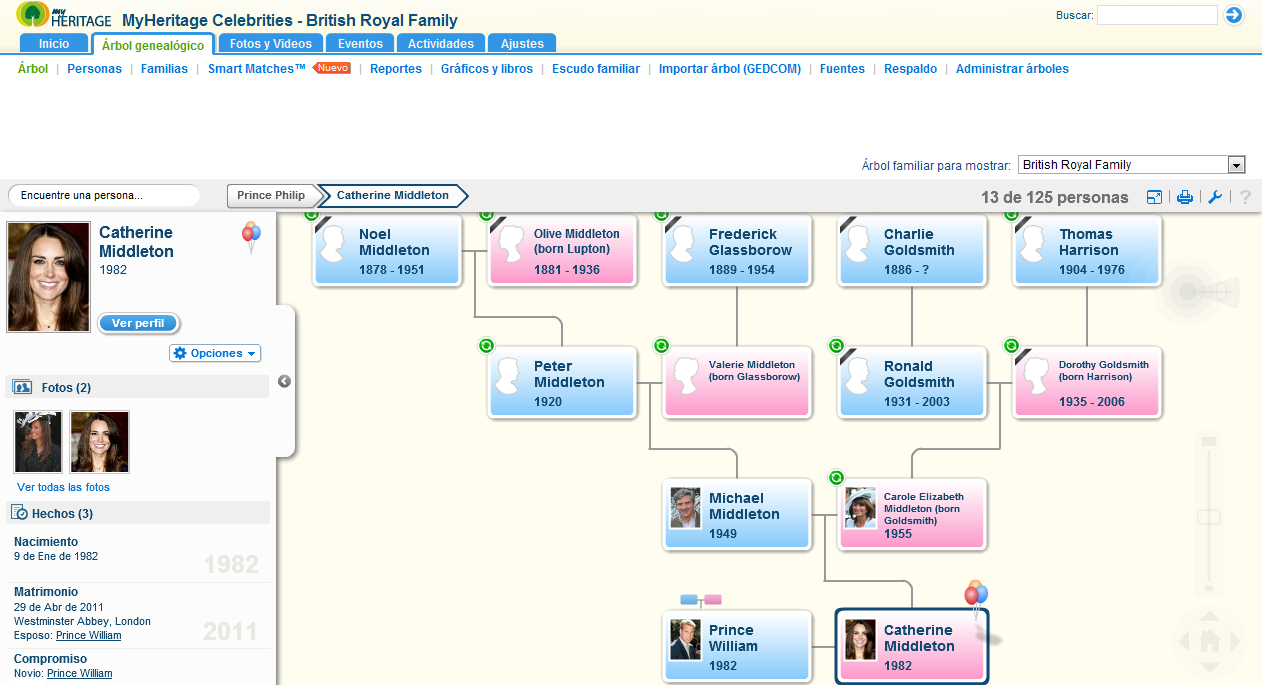Click the balloons icon in the profile panel
The height and width of the screenshot is (685, 1262).
[x=251, y=237]
